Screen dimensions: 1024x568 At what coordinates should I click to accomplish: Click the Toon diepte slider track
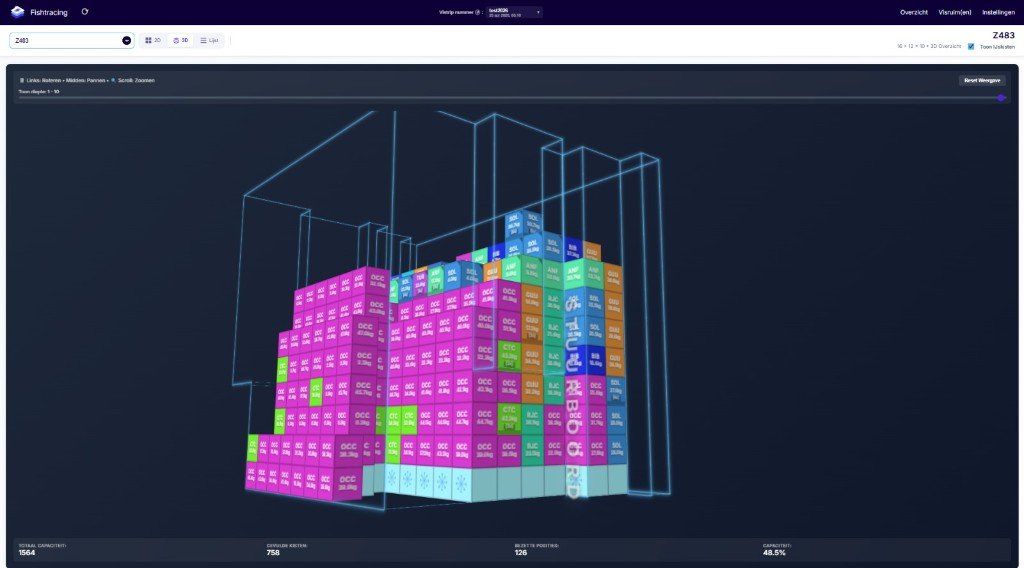click(512, 98)
